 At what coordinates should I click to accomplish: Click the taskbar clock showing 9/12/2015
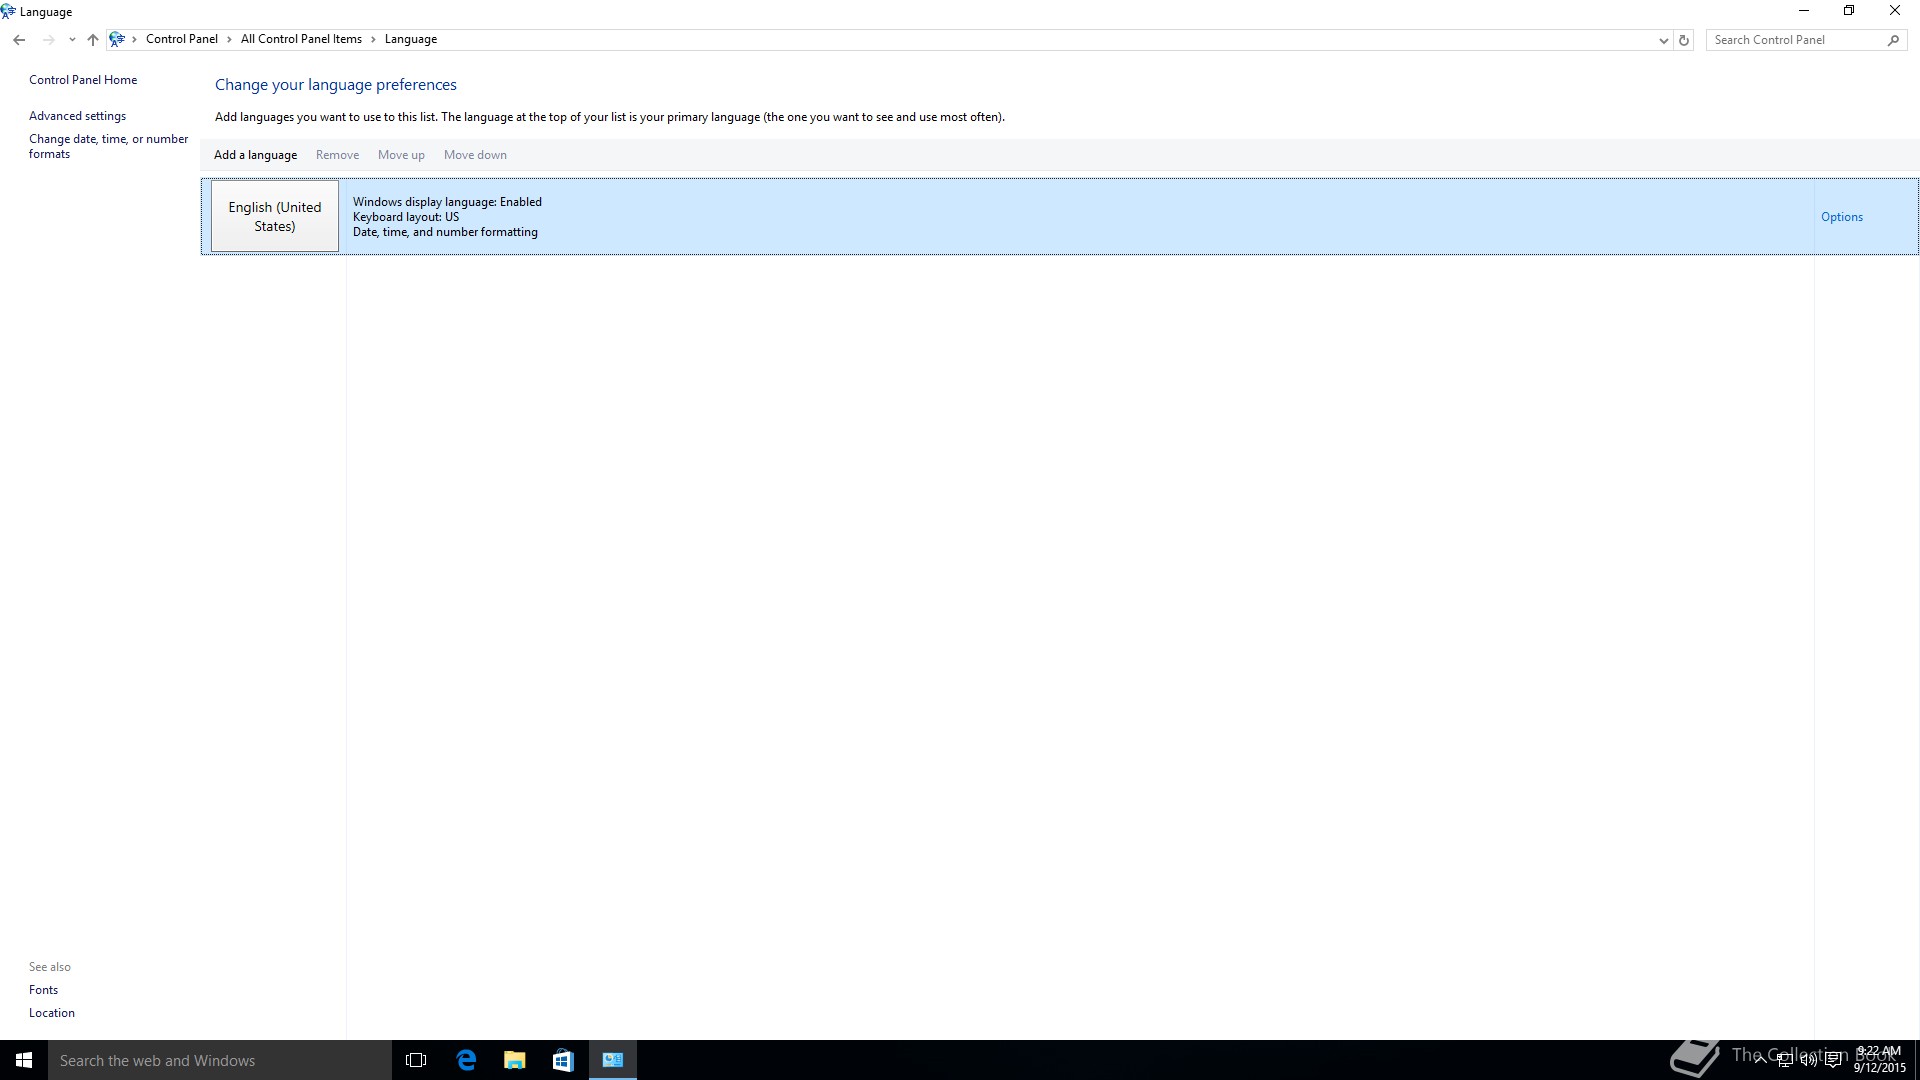tap(1879, 1060)
